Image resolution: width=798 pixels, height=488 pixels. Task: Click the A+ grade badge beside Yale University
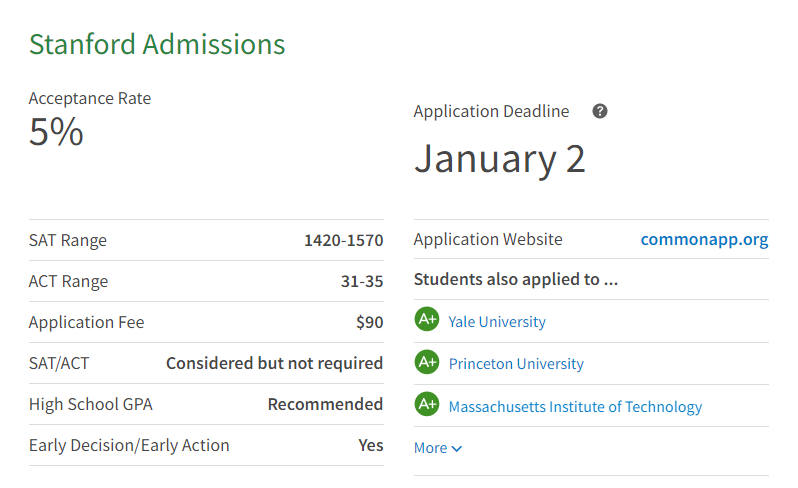(427, 320)
